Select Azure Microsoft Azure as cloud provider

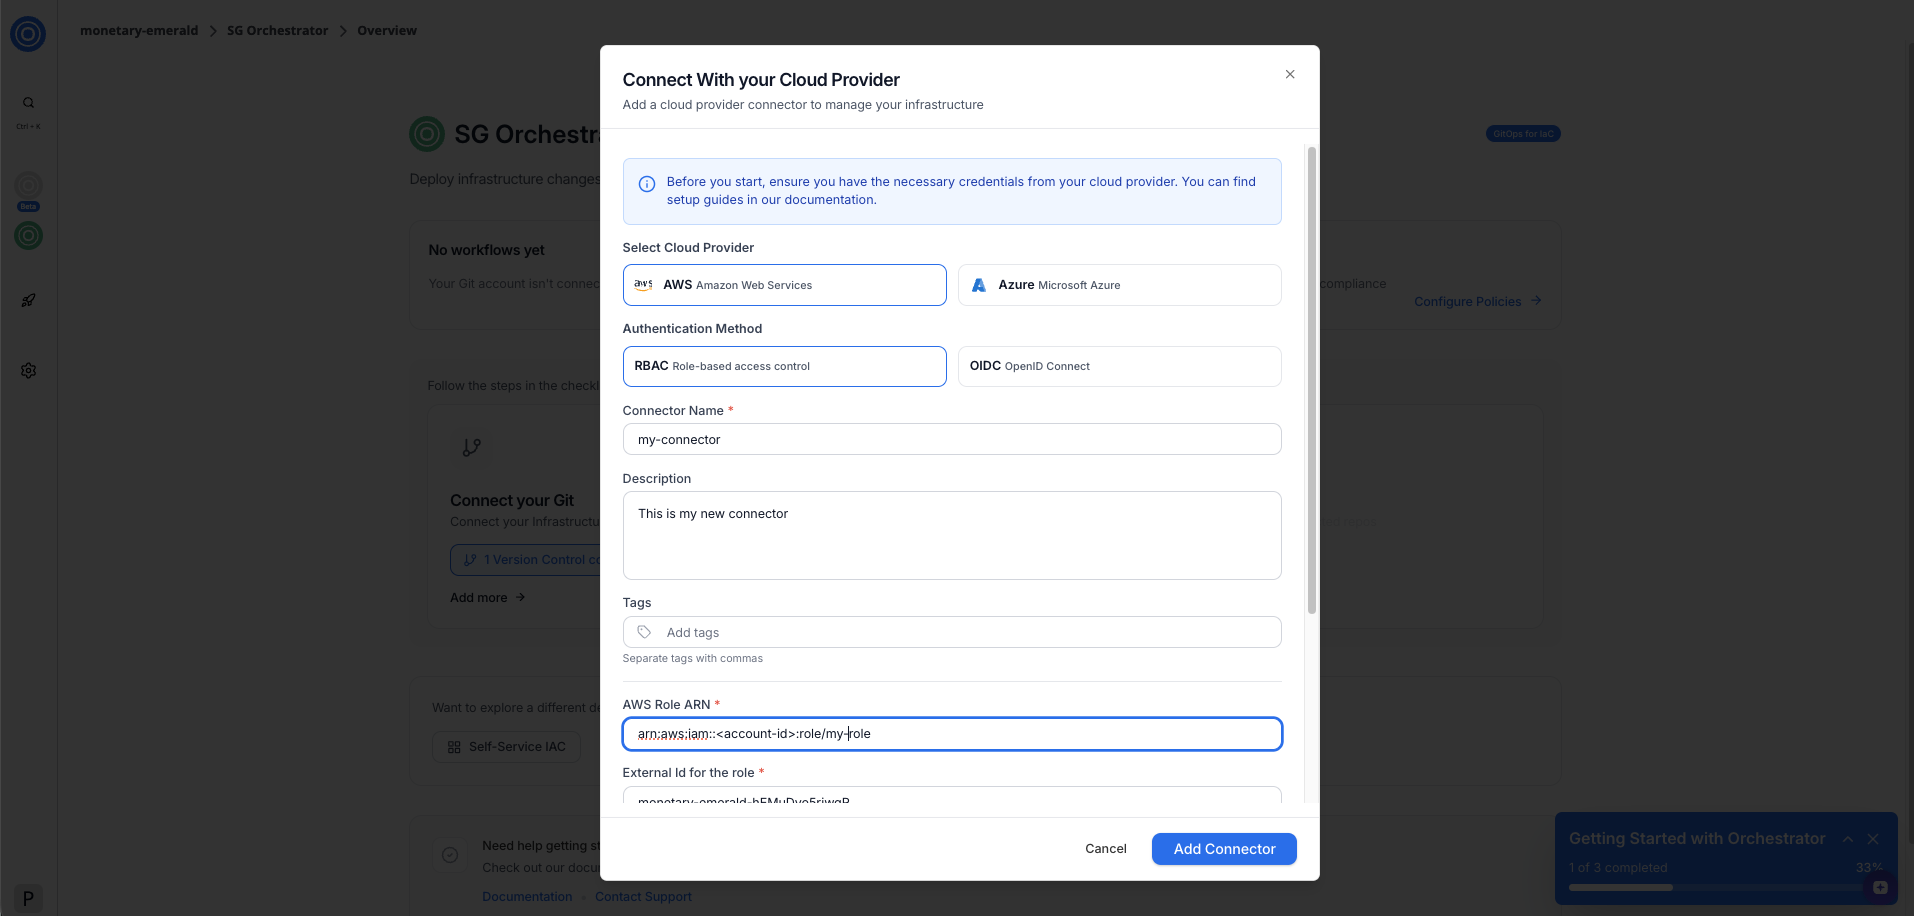point(1118,284)
